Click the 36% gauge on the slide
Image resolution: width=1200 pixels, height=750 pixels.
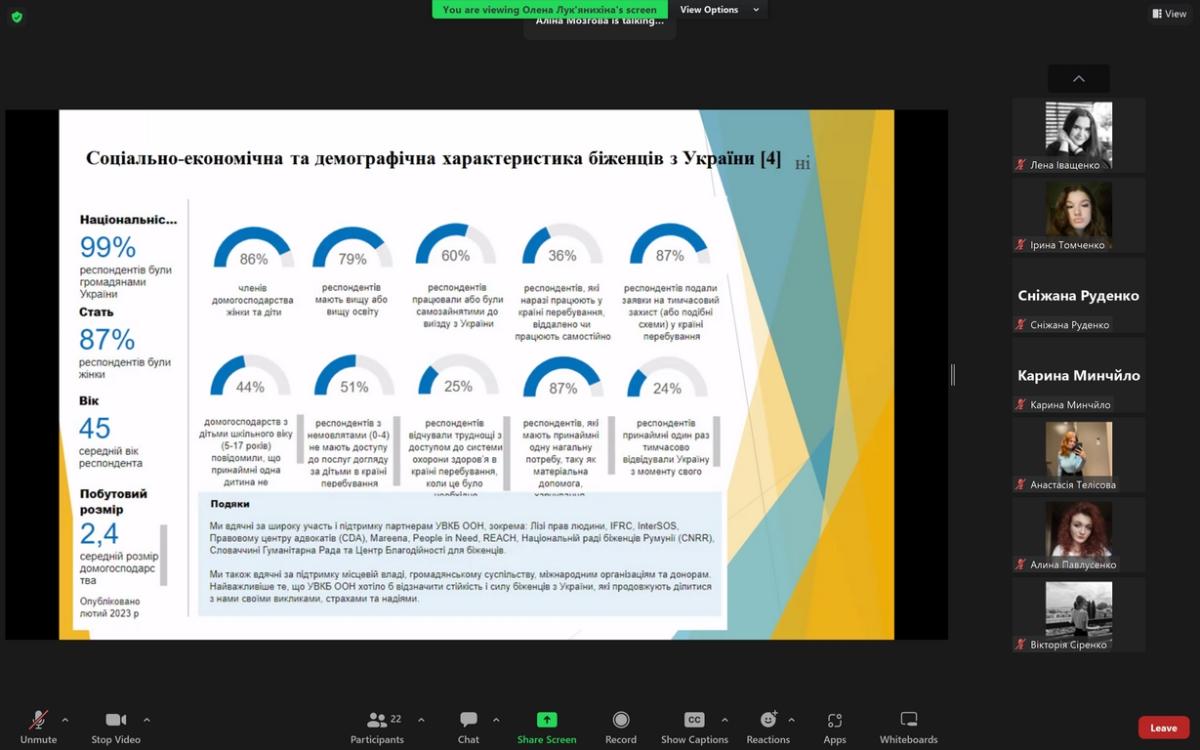[x=562, y=245]
